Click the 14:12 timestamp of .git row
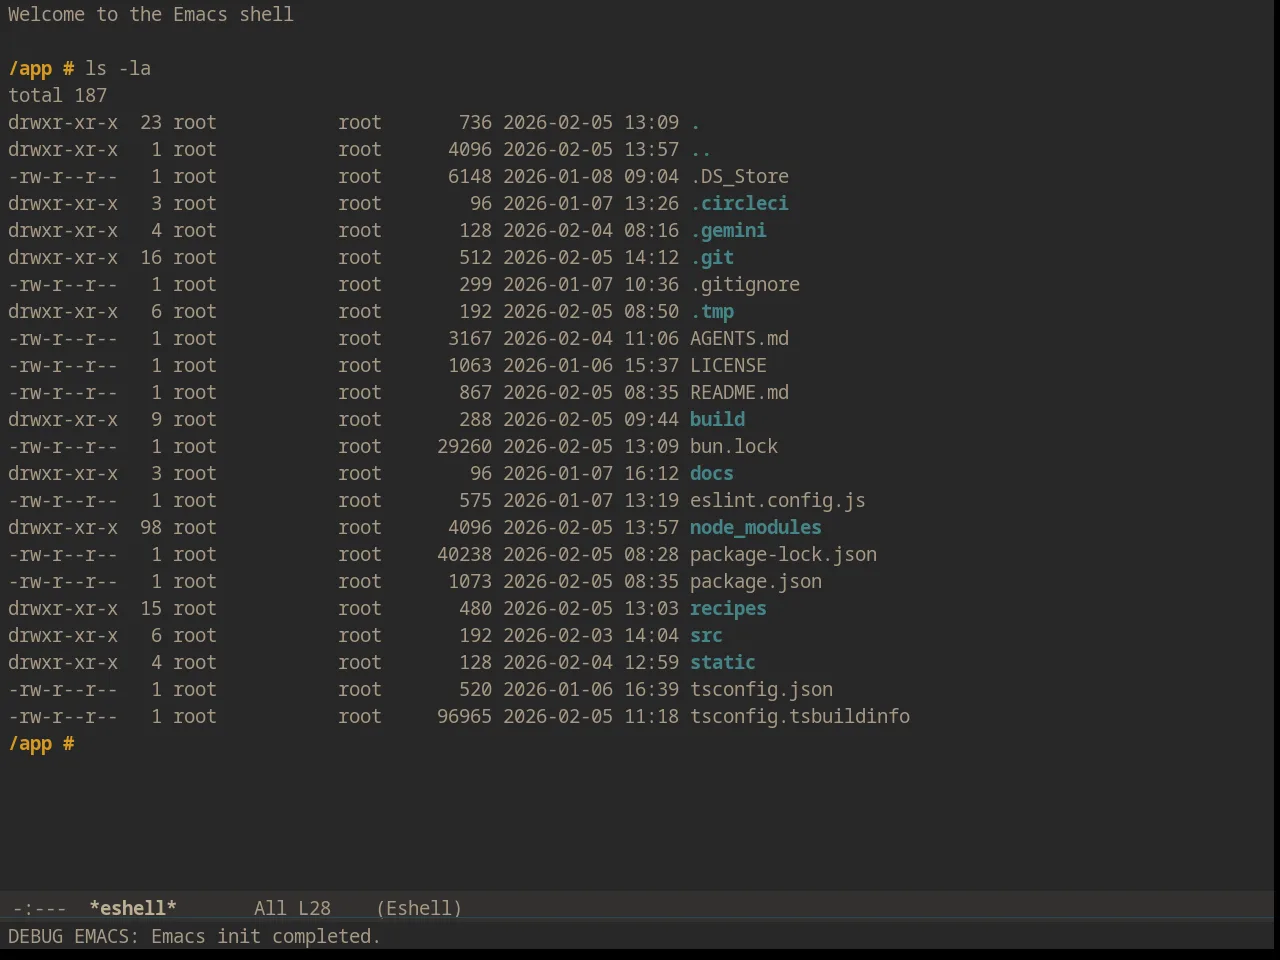The height and width of the screenshot is (960, 1280). pos(651,257)
